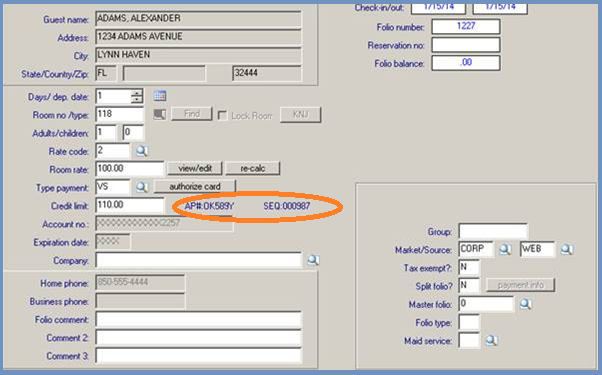Open the Master folio lookup magnifier
Image resolution: width=602 pixels, height=375 pixels.
[x=525, y=304]
